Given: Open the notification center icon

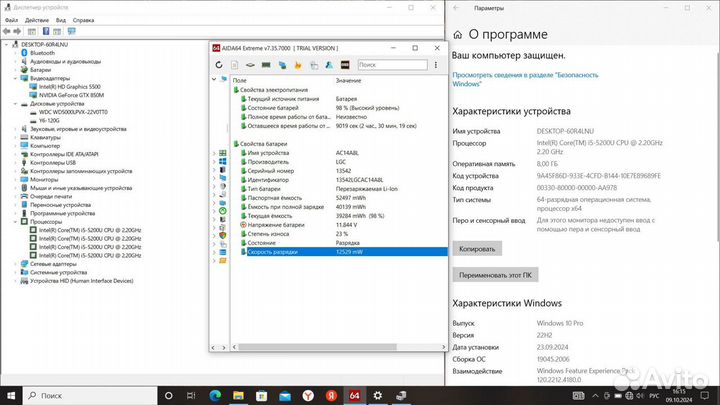Looking at the screenshot, I should [705, 395].
